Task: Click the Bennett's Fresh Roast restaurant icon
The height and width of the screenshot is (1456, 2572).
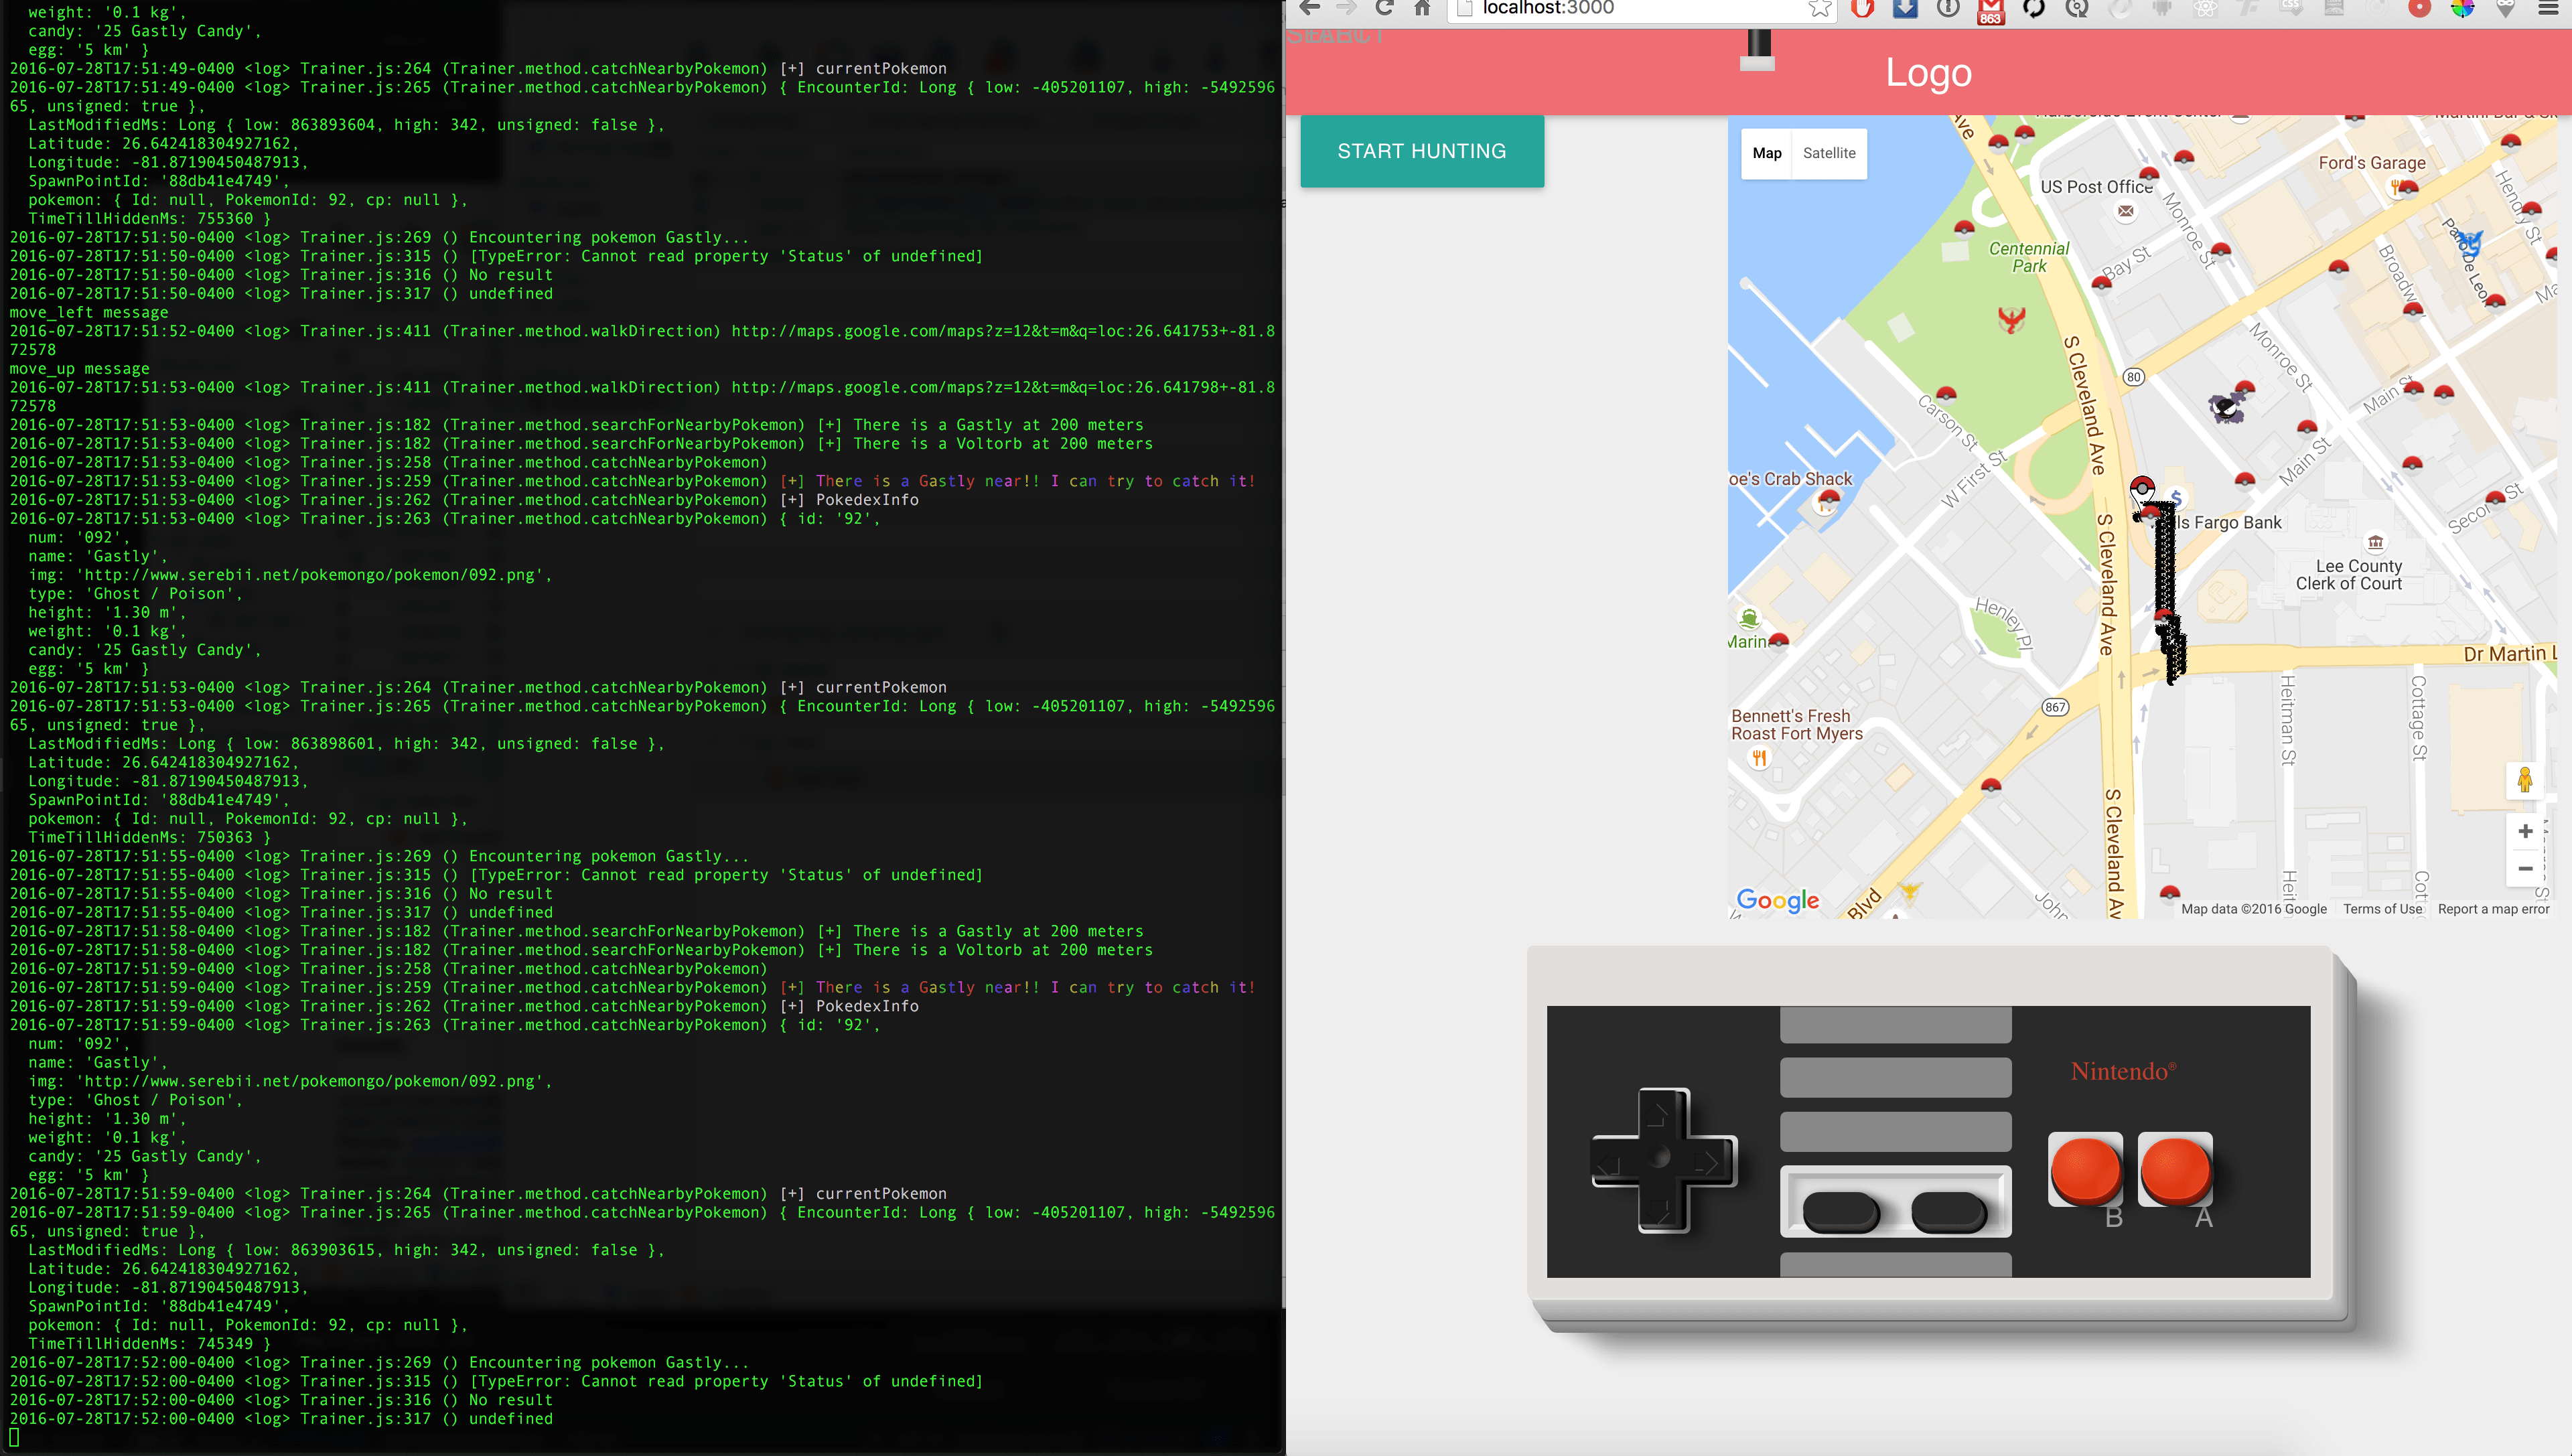Action: pyautogui.click(x=1759, y=758)
